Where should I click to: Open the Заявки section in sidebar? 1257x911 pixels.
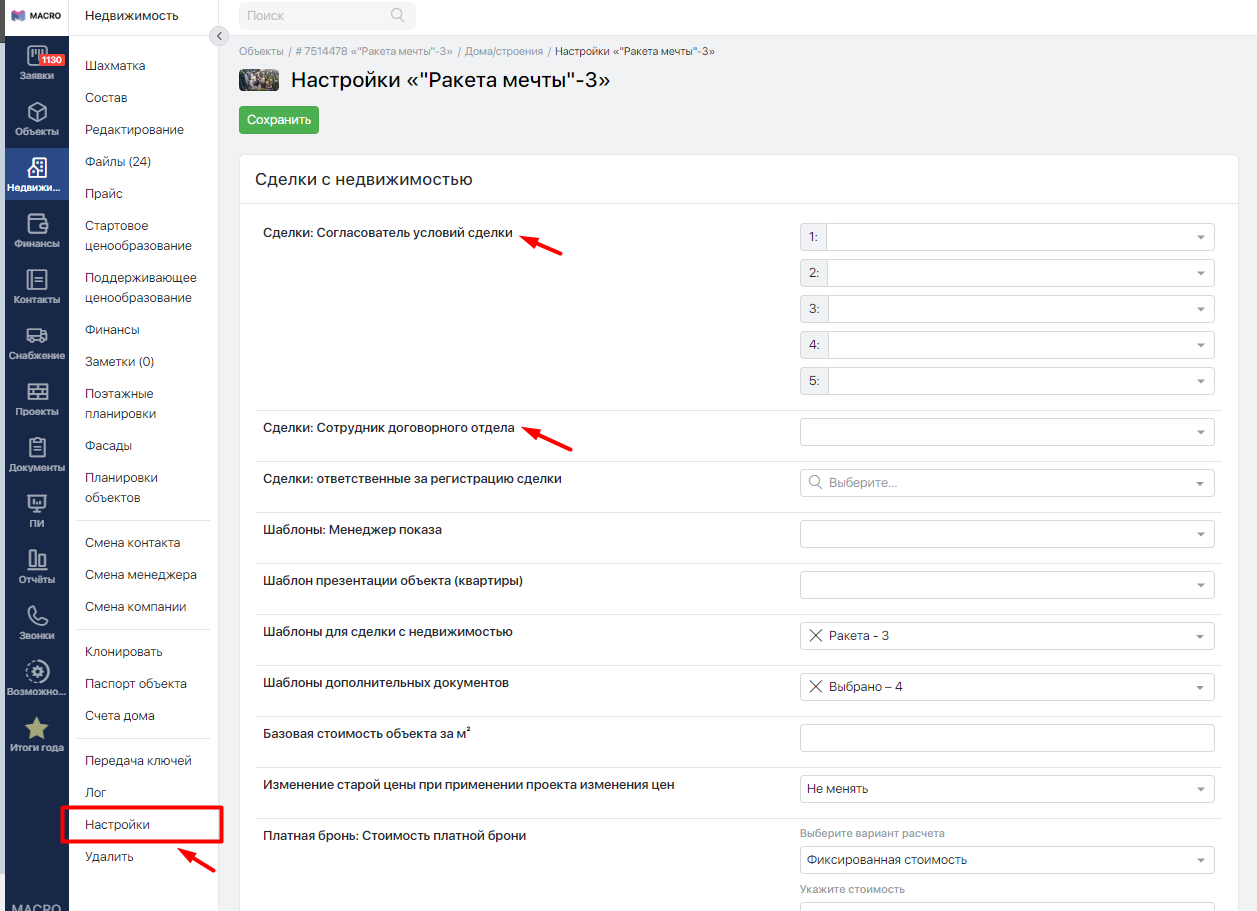(x=36, y=62)
